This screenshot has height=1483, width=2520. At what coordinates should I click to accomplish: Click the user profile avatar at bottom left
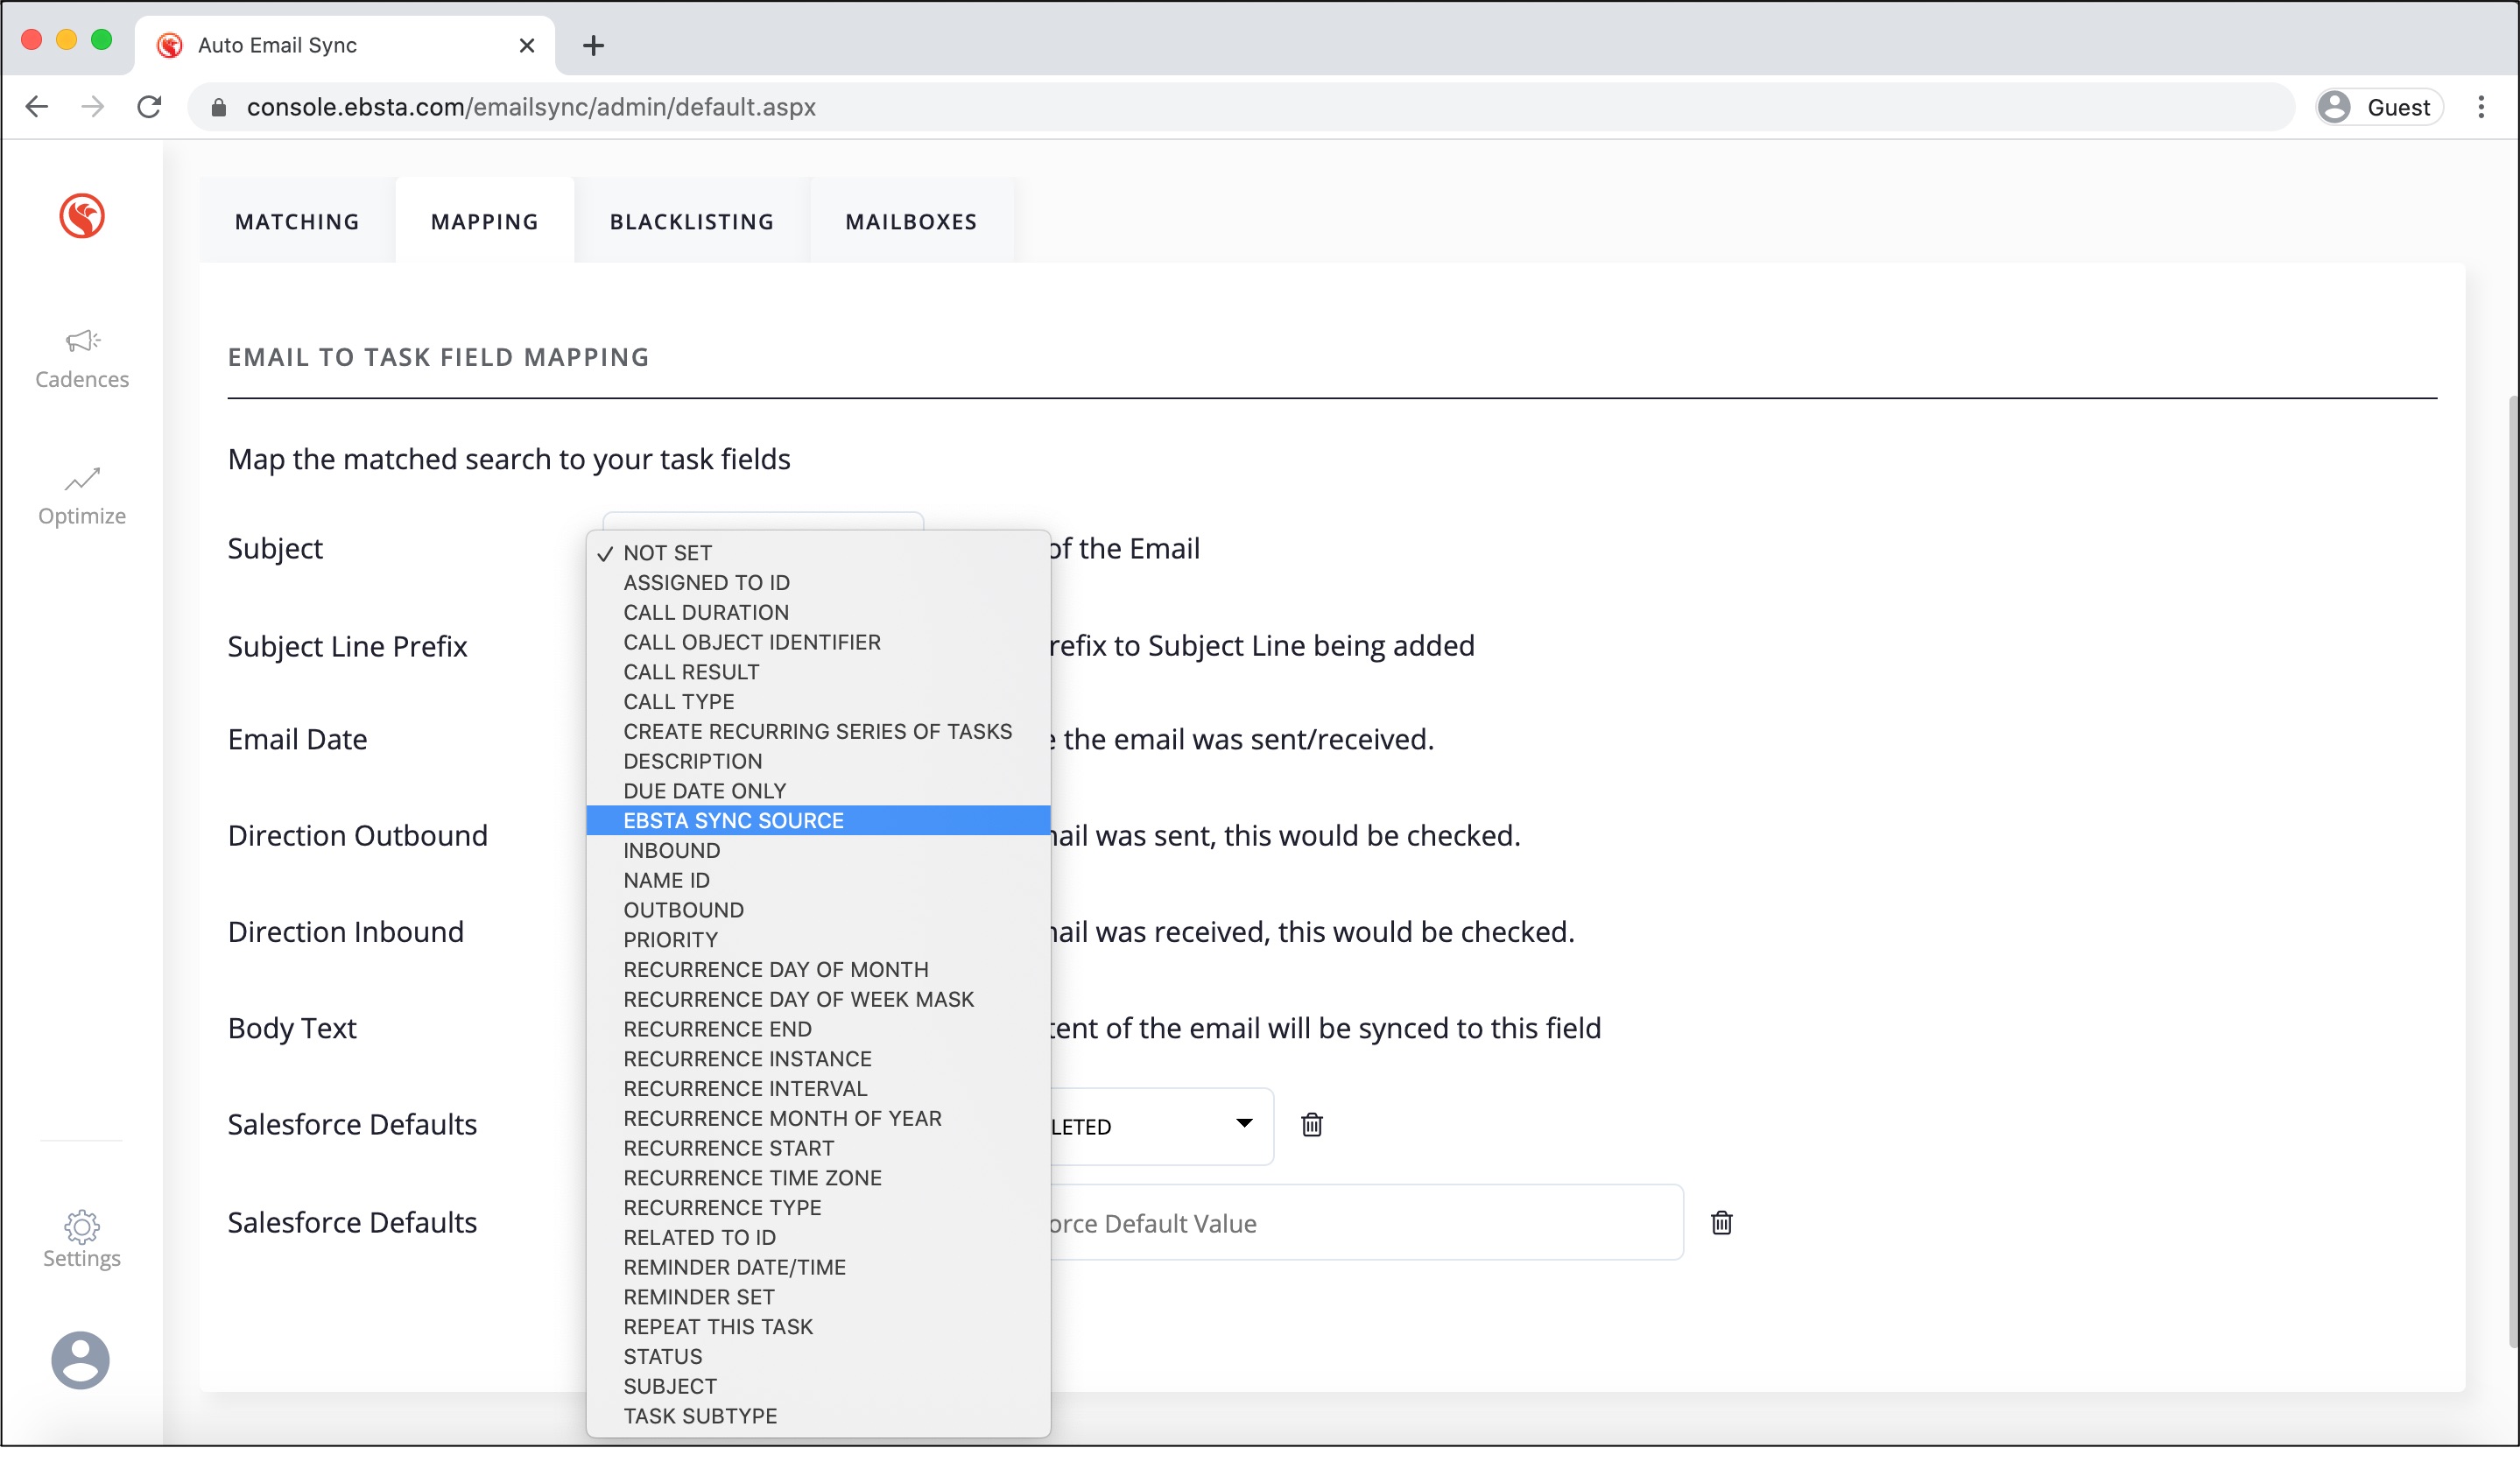[80, 1360]
